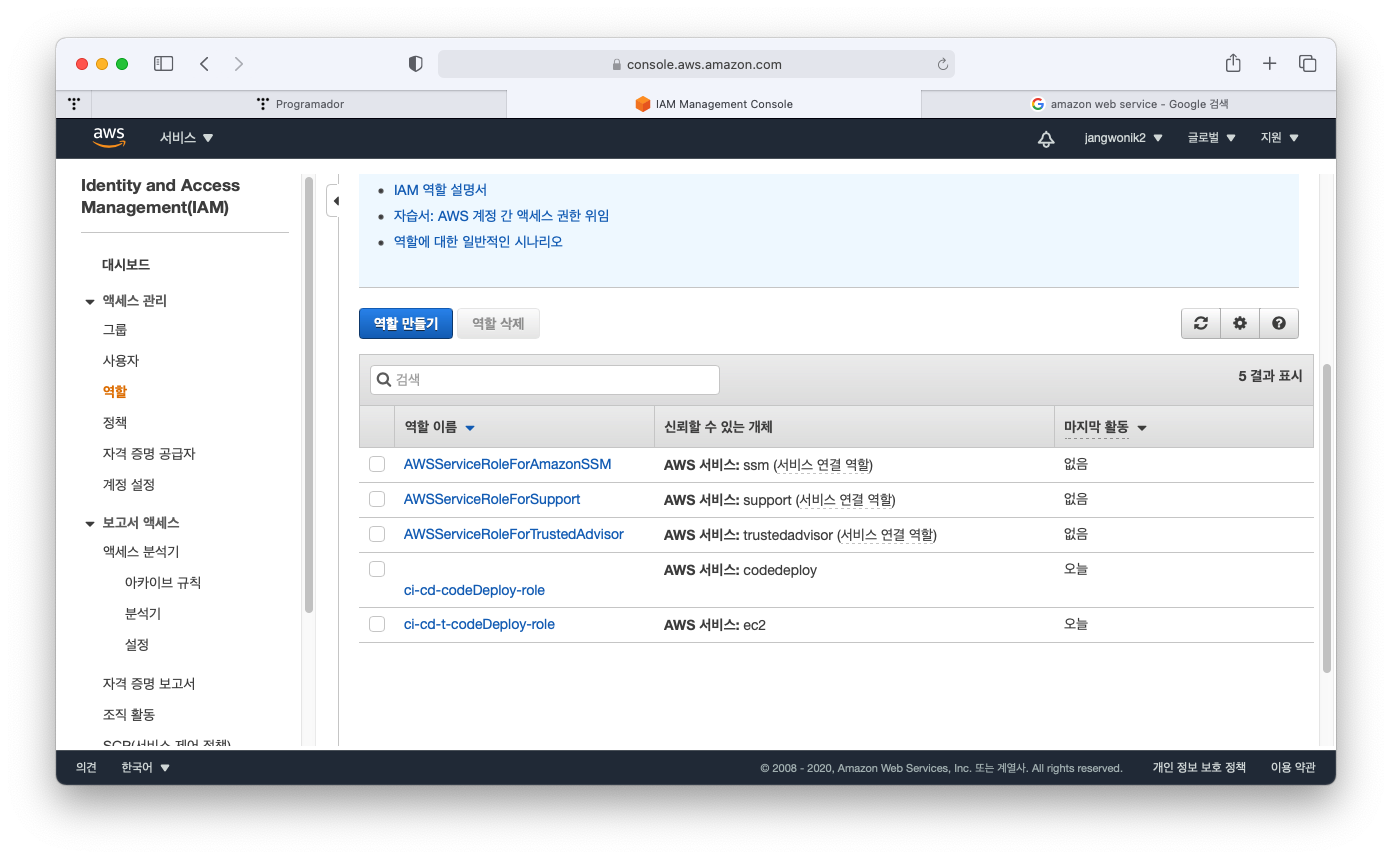Open 액세스 분석기 in the sidebar

tap(141, 552)
